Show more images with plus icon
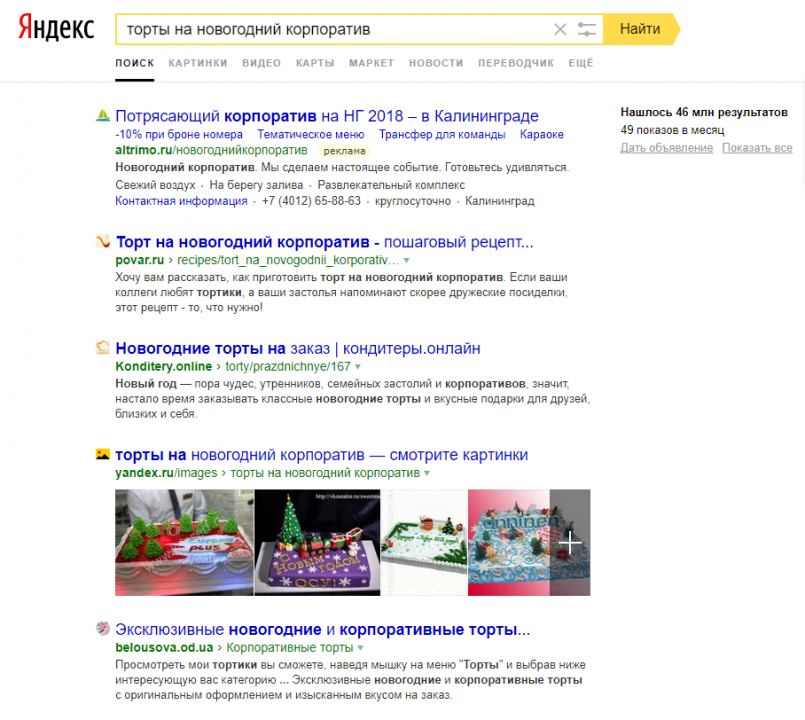805x720 pixels. (570, 542)
